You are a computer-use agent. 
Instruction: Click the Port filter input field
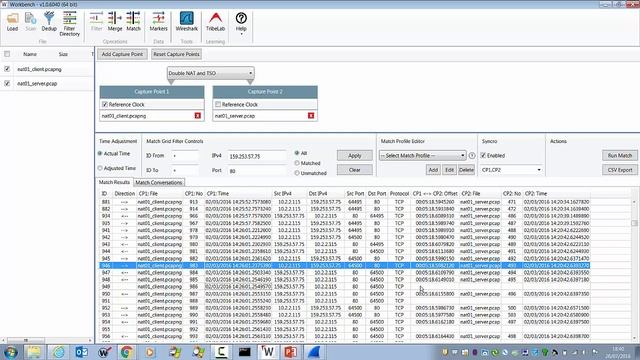[x=257, y=171]
